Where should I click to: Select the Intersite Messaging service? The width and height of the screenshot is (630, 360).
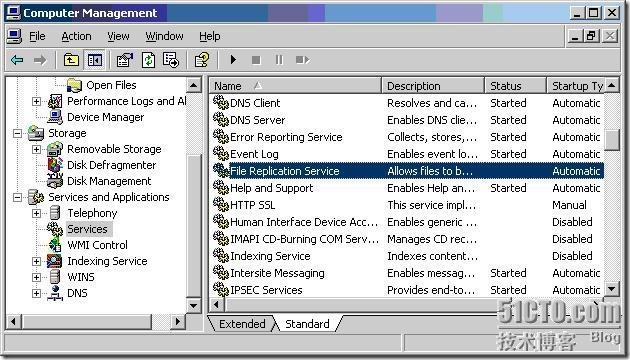(x=407, y=273)
